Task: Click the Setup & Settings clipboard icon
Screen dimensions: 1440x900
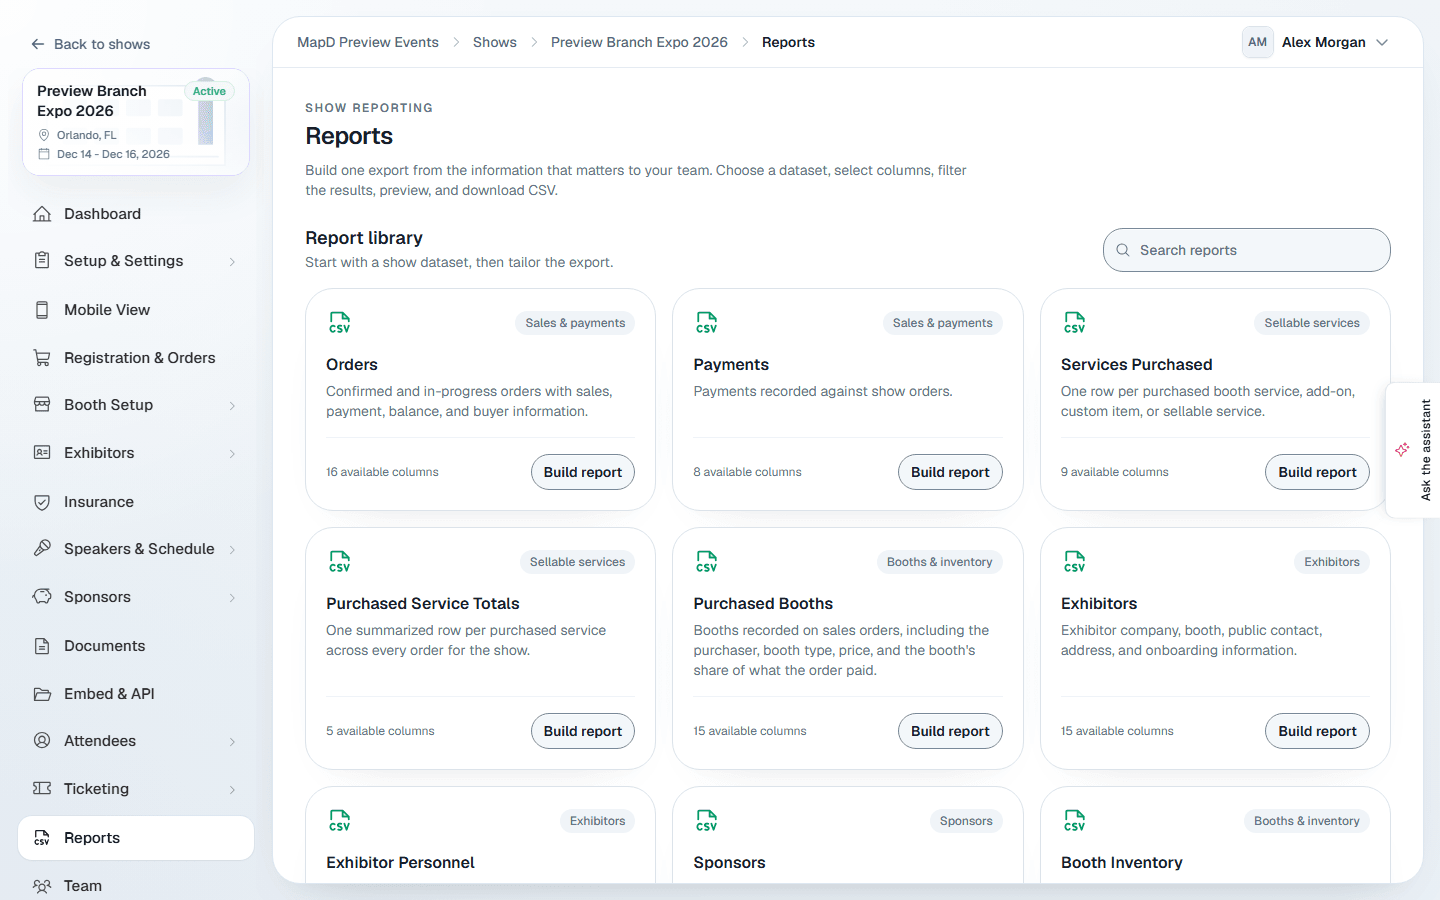Action: (x=42, y=261)
